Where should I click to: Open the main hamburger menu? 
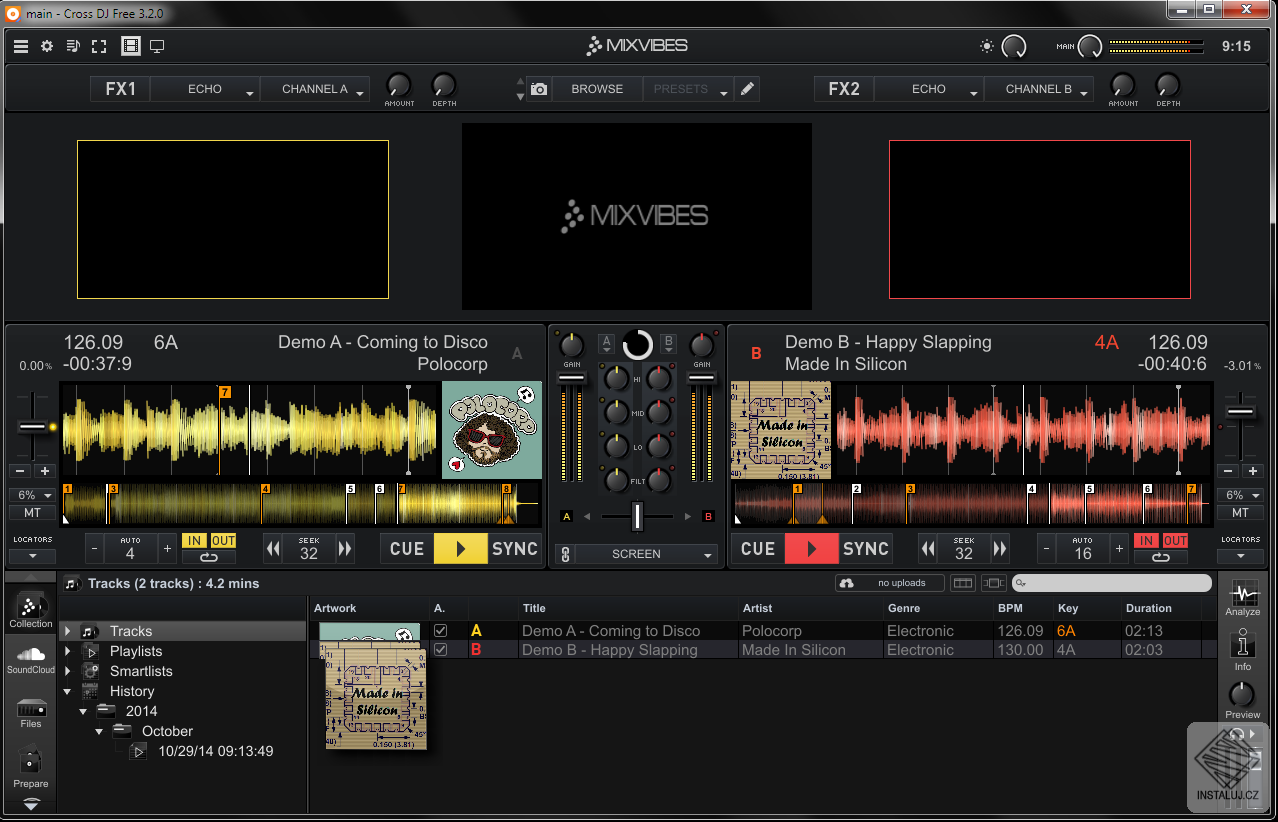pos(21,46)
